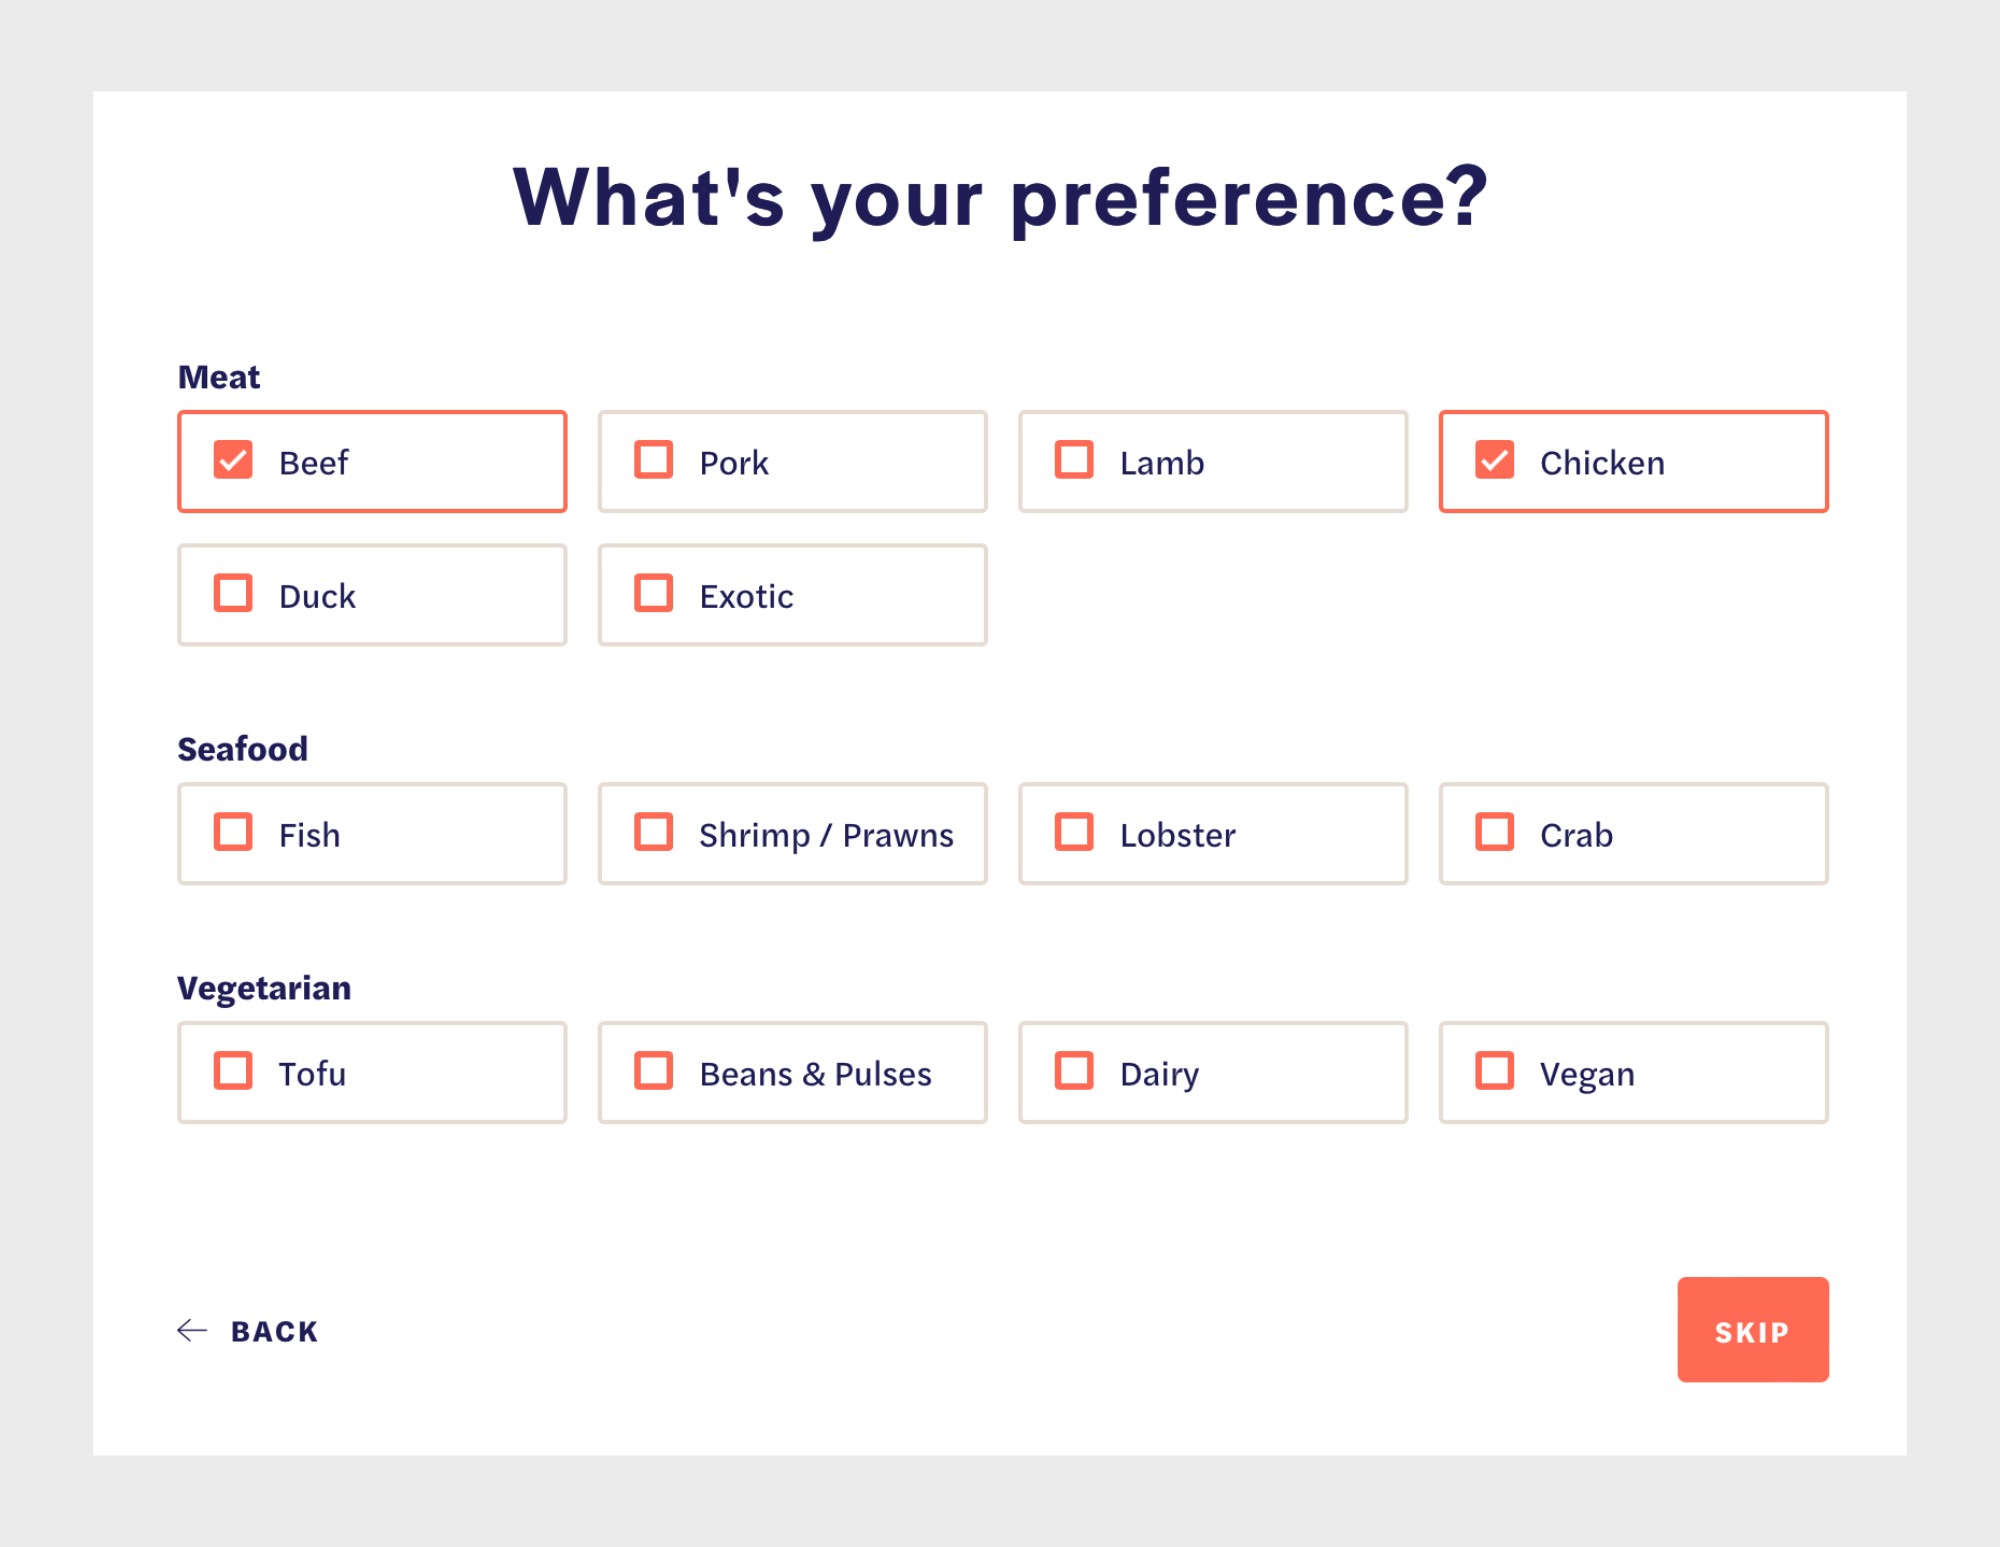Click the Seafood section heading
The width and height of the screenshot is (2000, 1547).
click(243, 749)
